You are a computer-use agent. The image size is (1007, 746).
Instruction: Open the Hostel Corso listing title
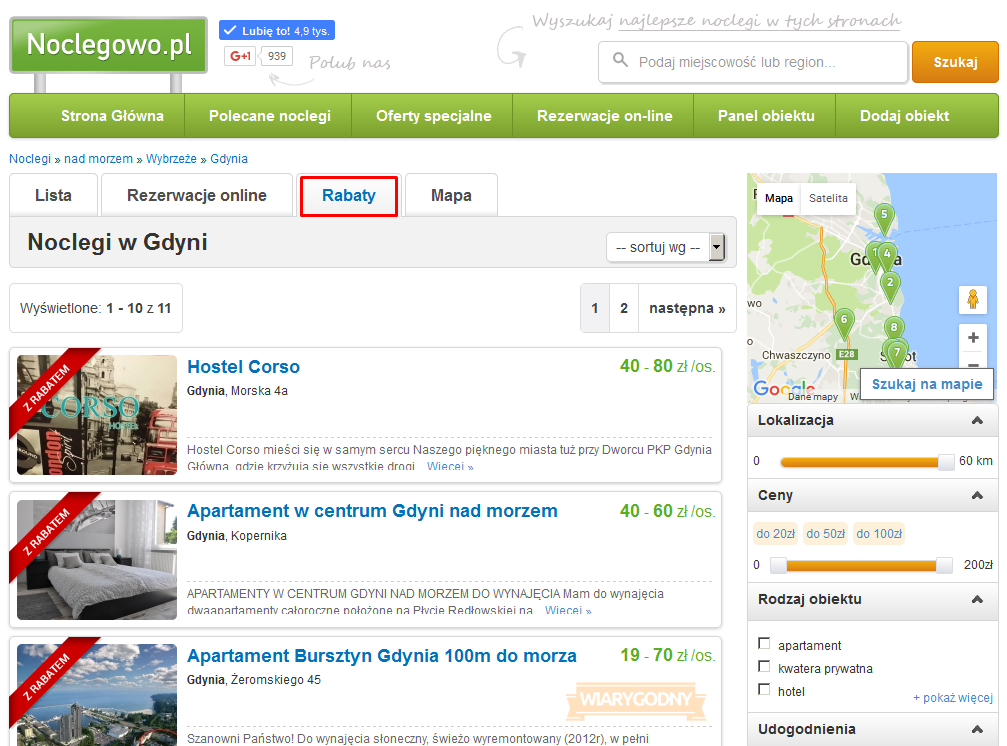tap(243, 367)
